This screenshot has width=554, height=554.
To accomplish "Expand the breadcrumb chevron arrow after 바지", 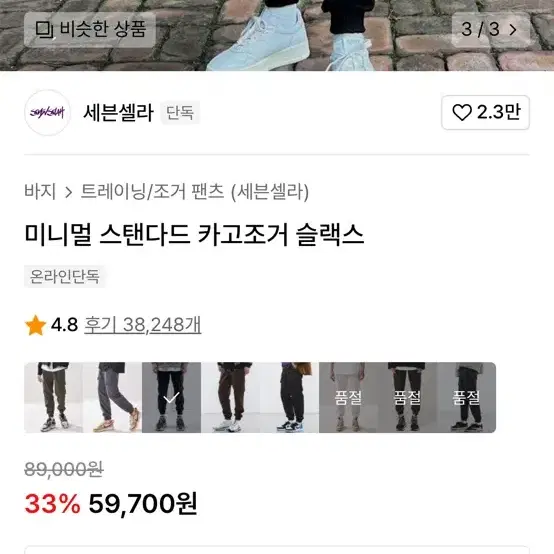I will point(69,192).
